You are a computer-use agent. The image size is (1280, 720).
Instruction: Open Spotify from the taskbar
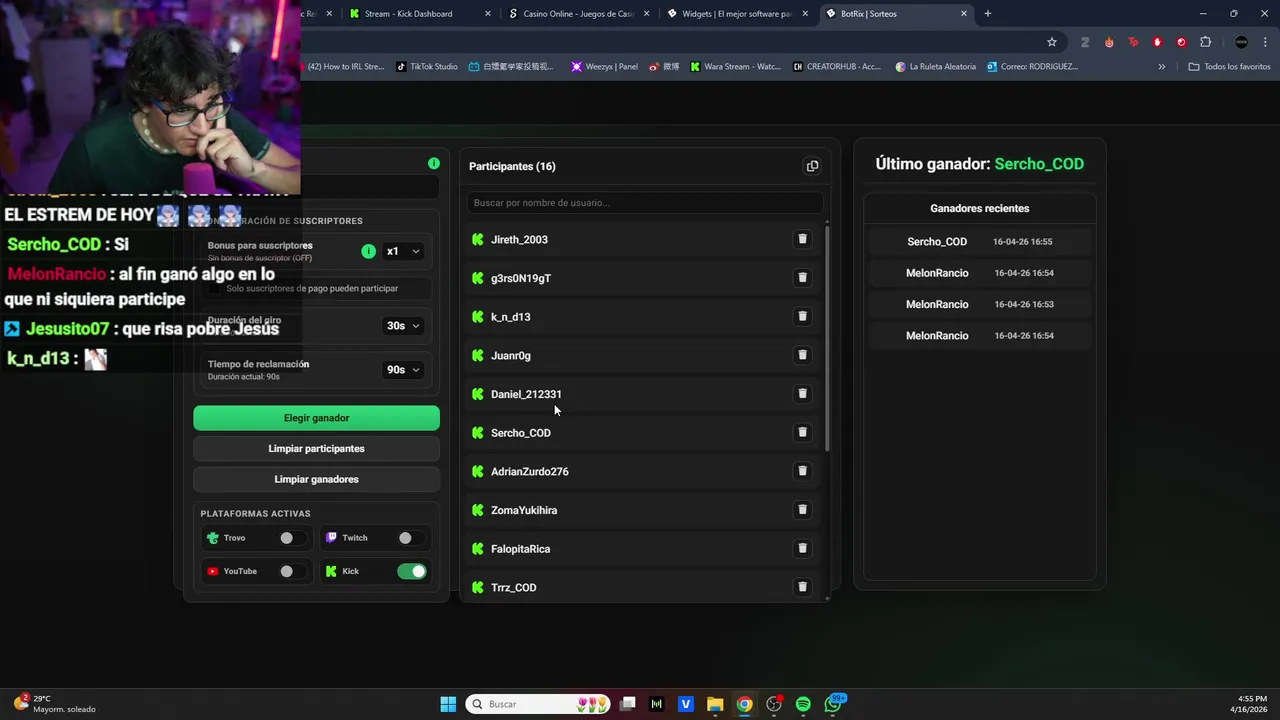[x=803, y=704]
